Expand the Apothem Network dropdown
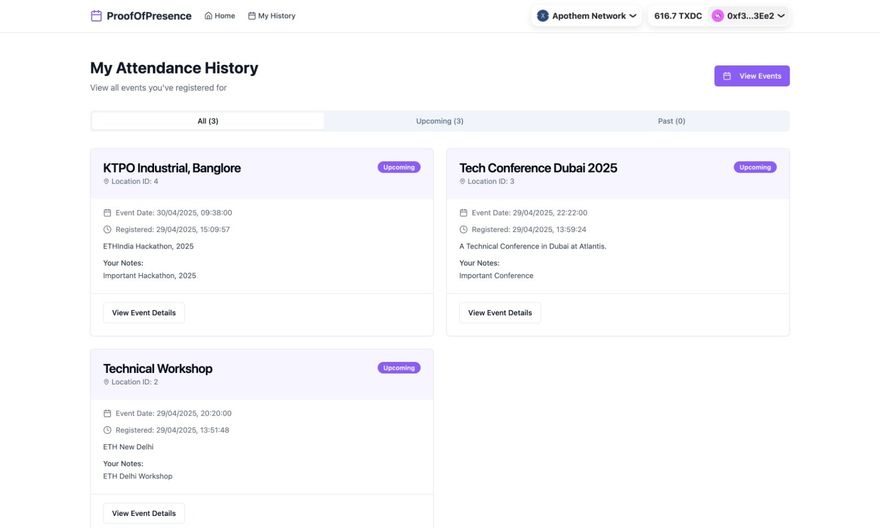 click(x=632, y=16)
